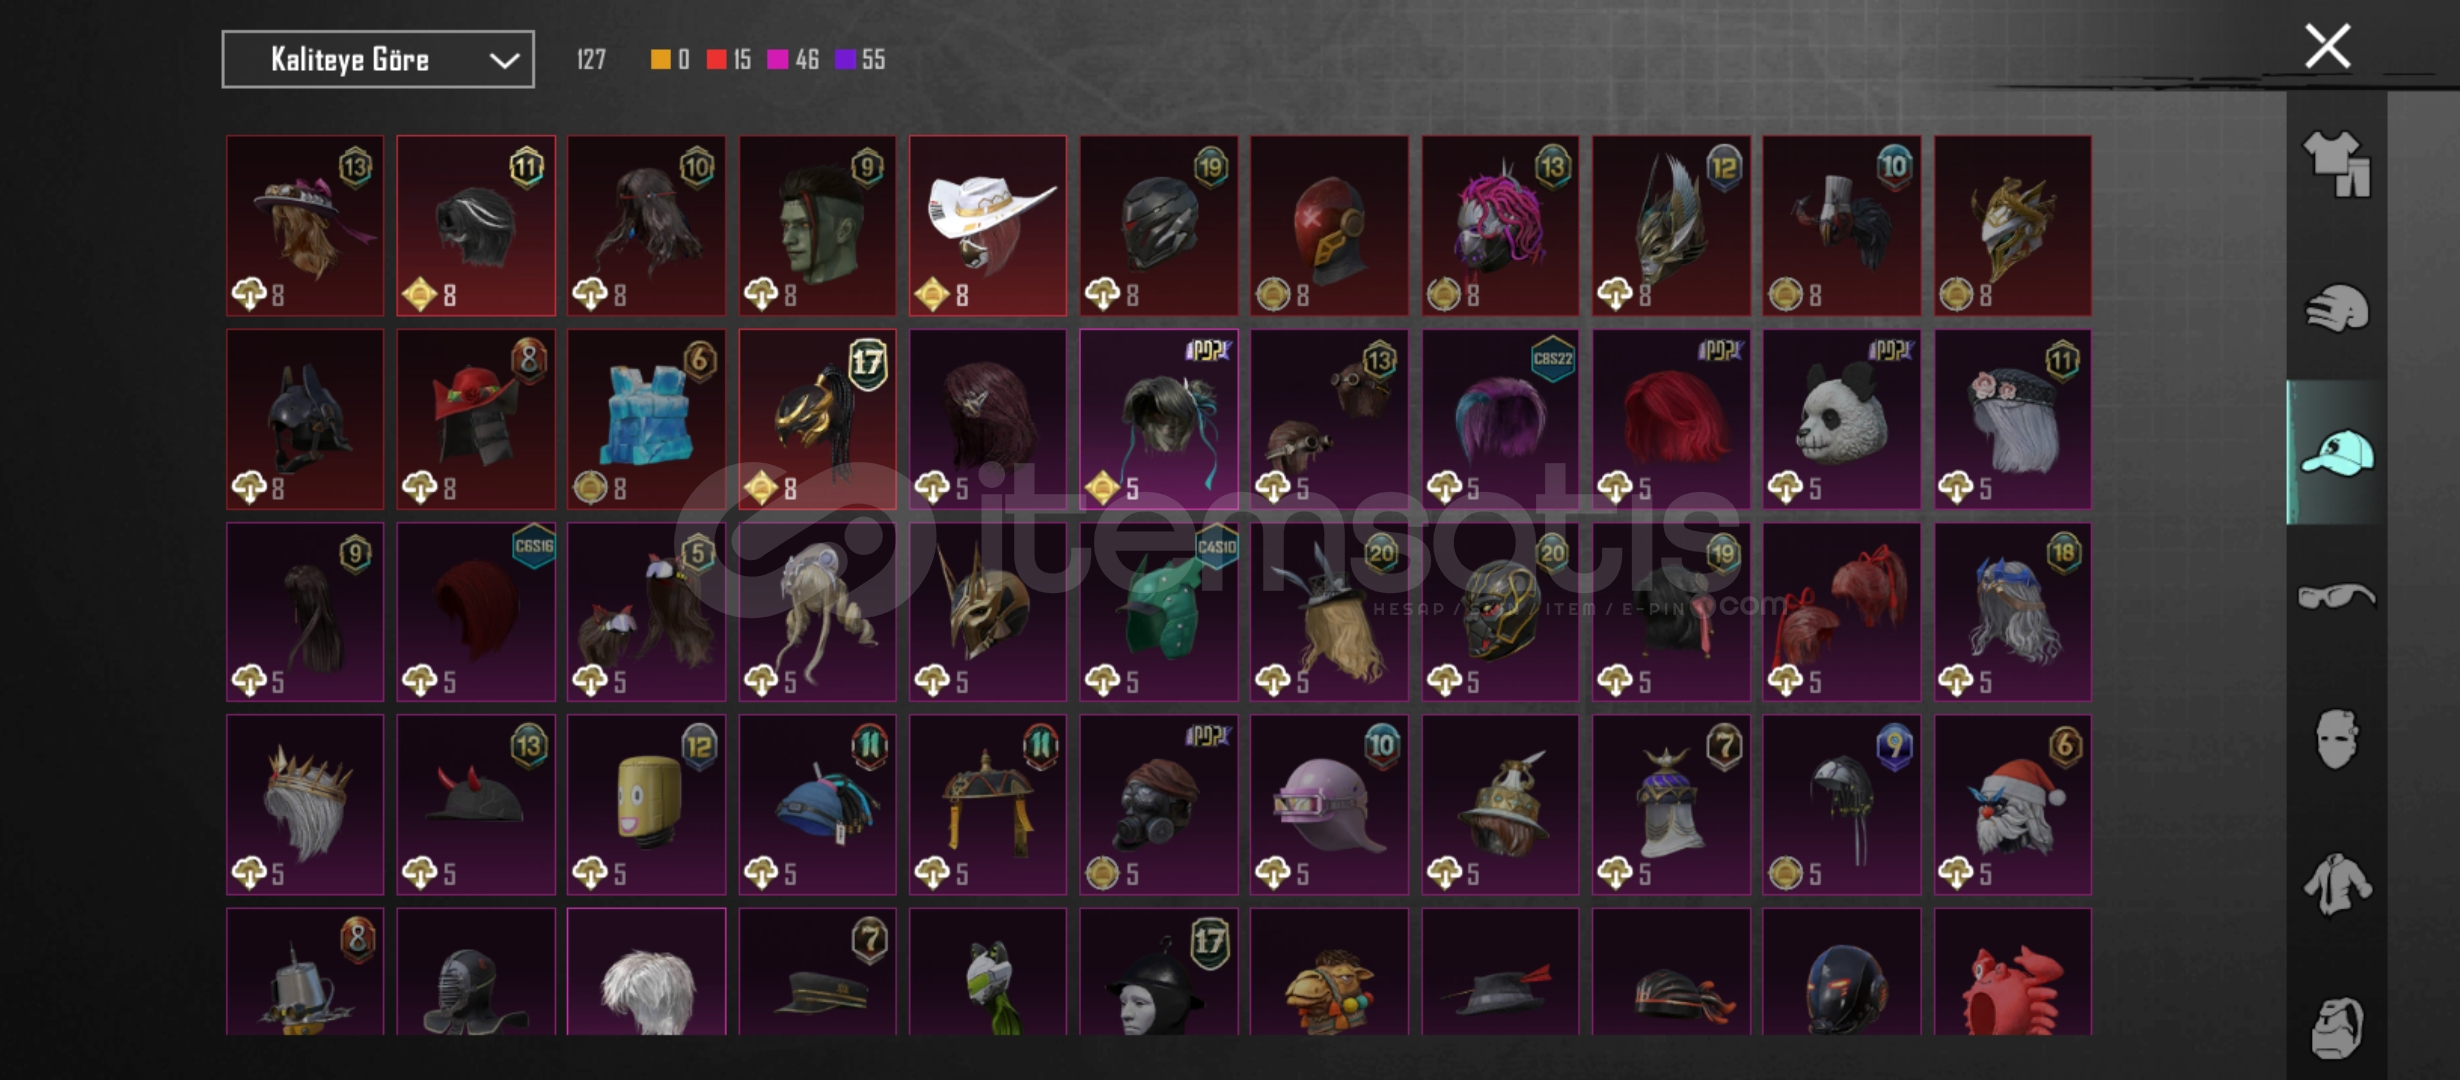Open the face mask category icon
The height and width of the screenshot is (1080, 2460).
pos(2336,739)
